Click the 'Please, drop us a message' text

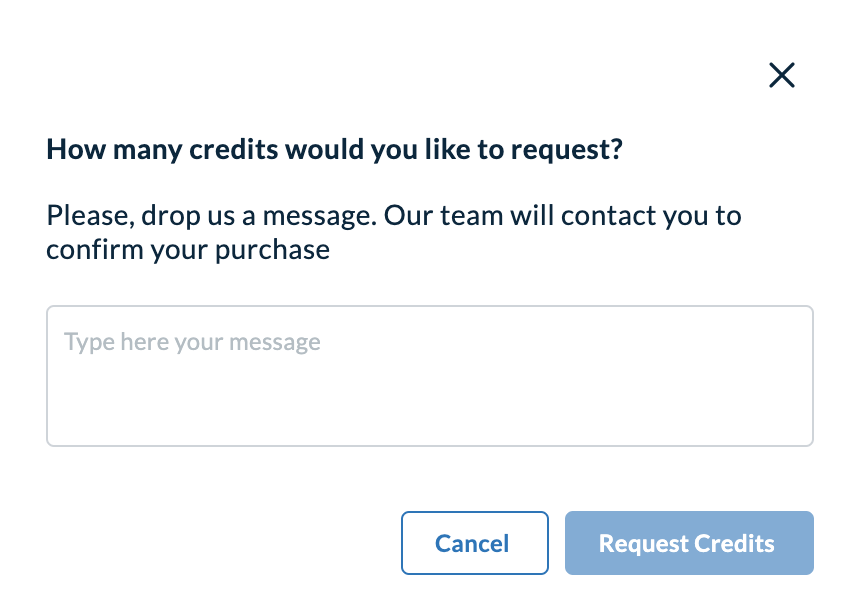210,216
